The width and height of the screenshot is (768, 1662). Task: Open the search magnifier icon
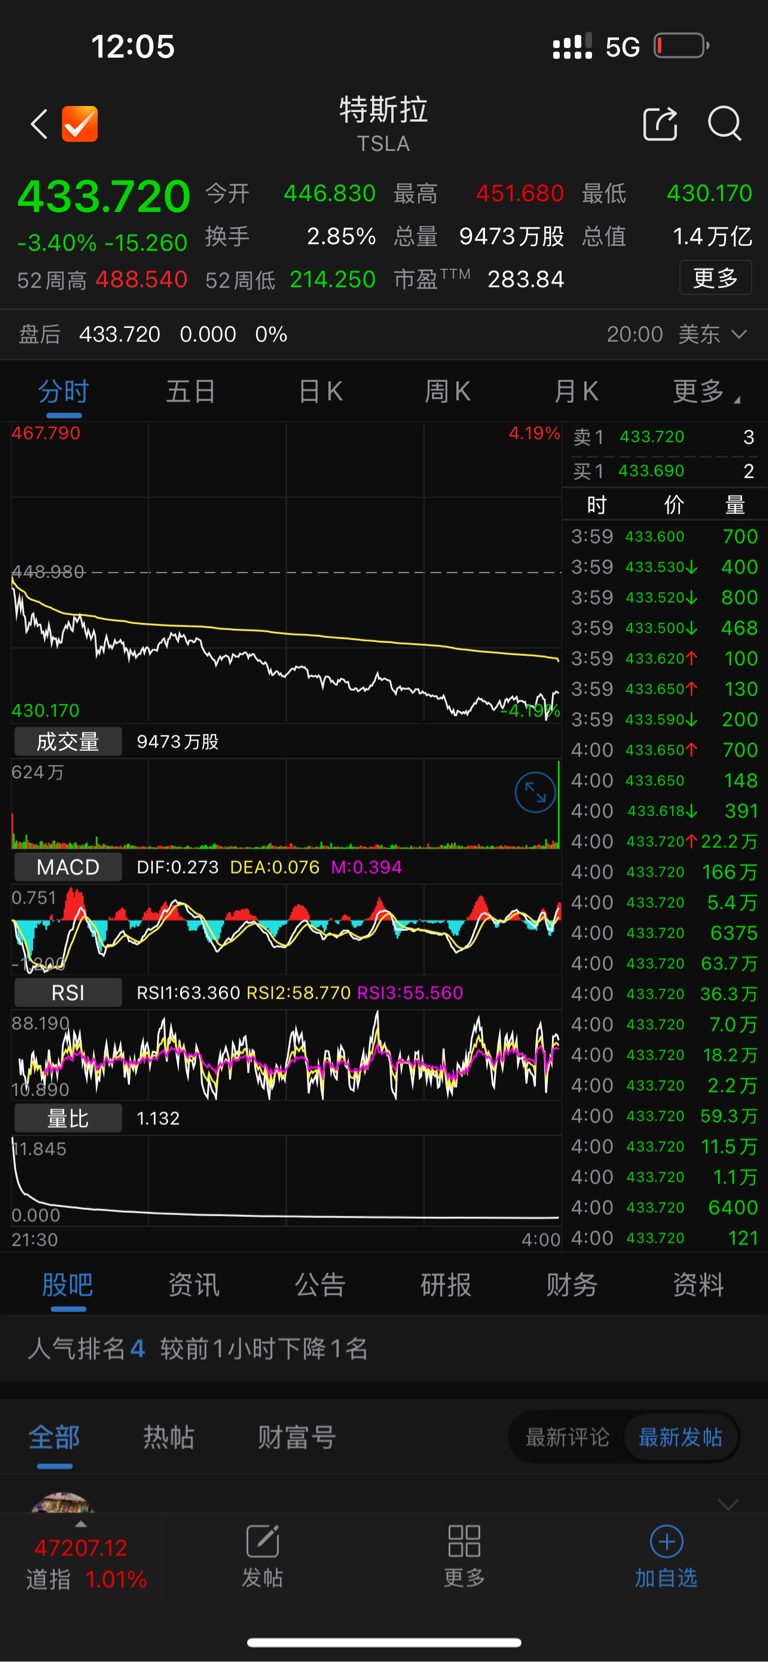pos(724,124)
